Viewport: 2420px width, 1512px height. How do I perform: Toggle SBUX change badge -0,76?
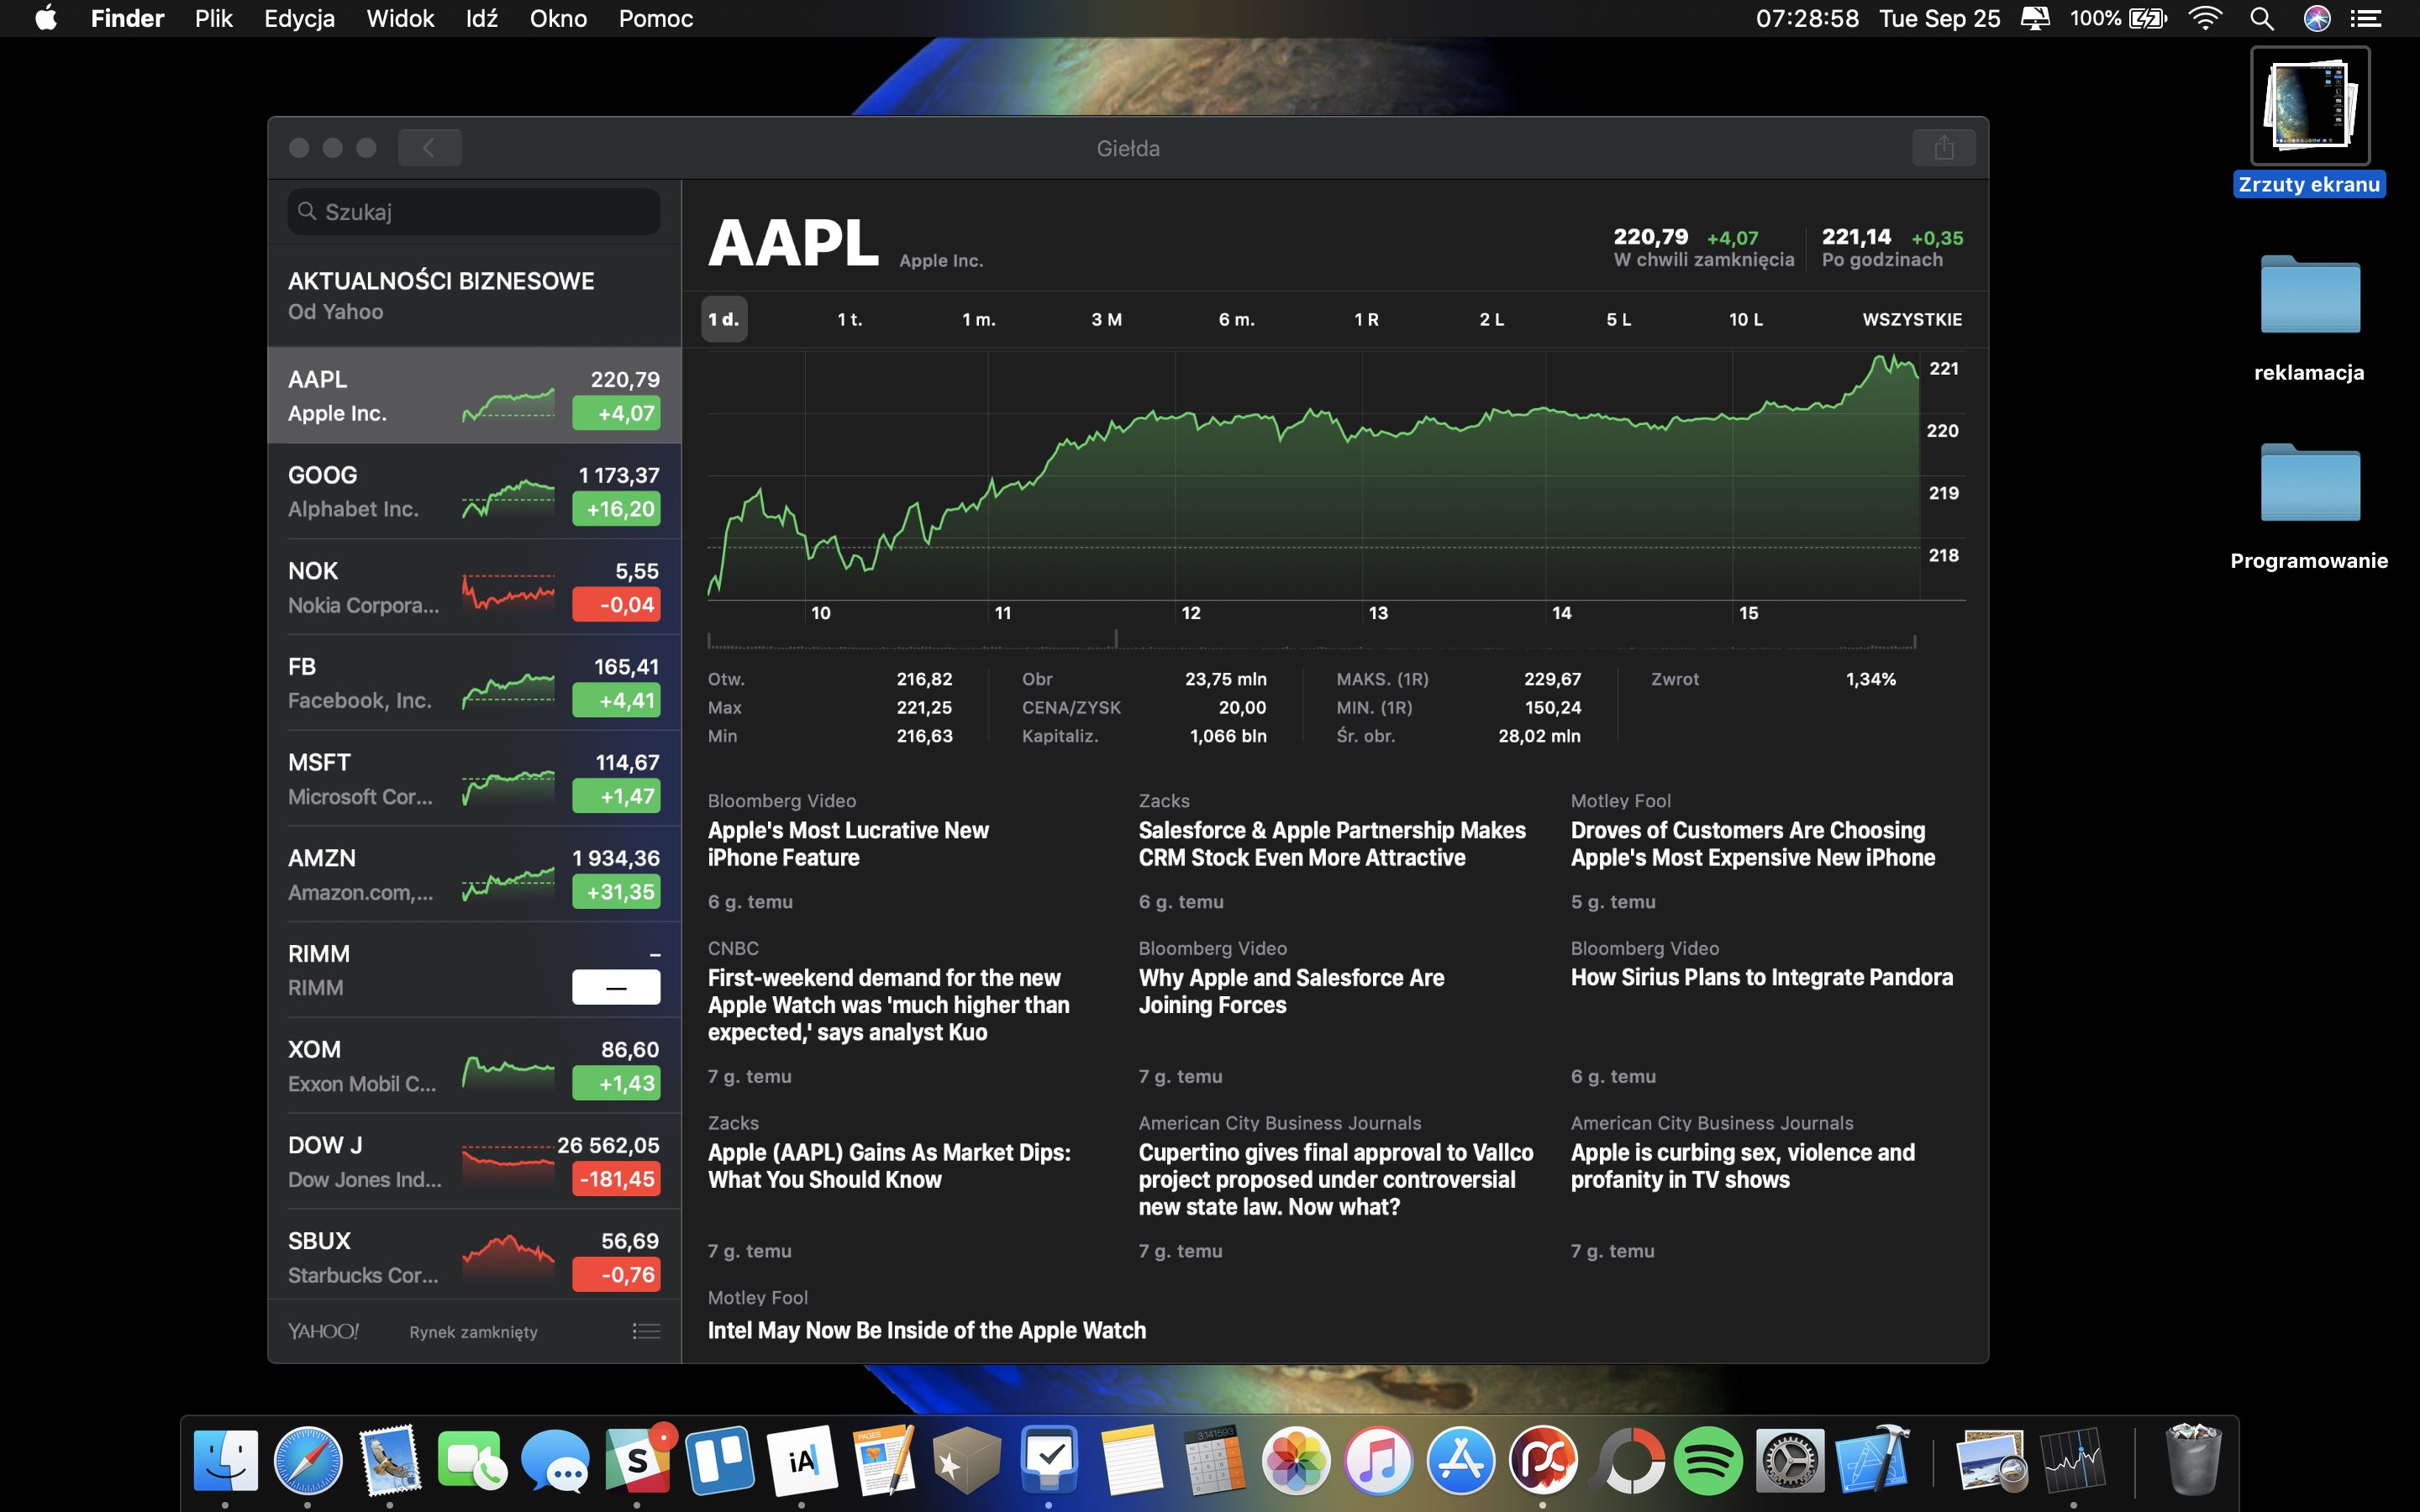(616, 1275)
